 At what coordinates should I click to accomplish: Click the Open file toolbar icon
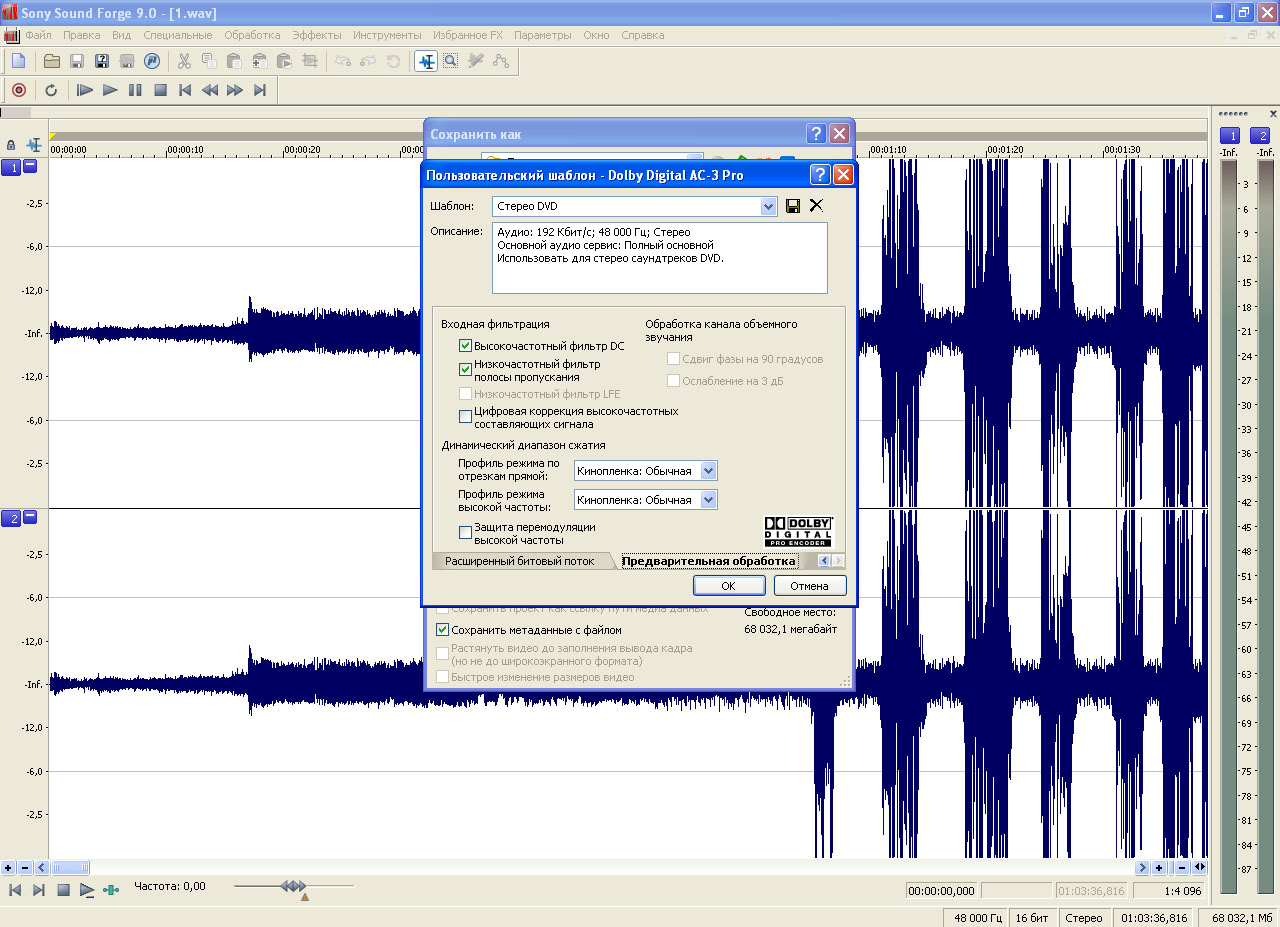pos(51,61)
